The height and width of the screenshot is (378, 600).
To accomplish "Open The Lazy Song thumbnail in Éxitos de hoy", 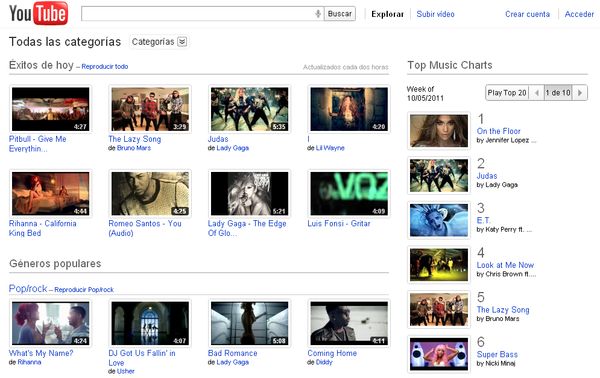I will 150,109.
